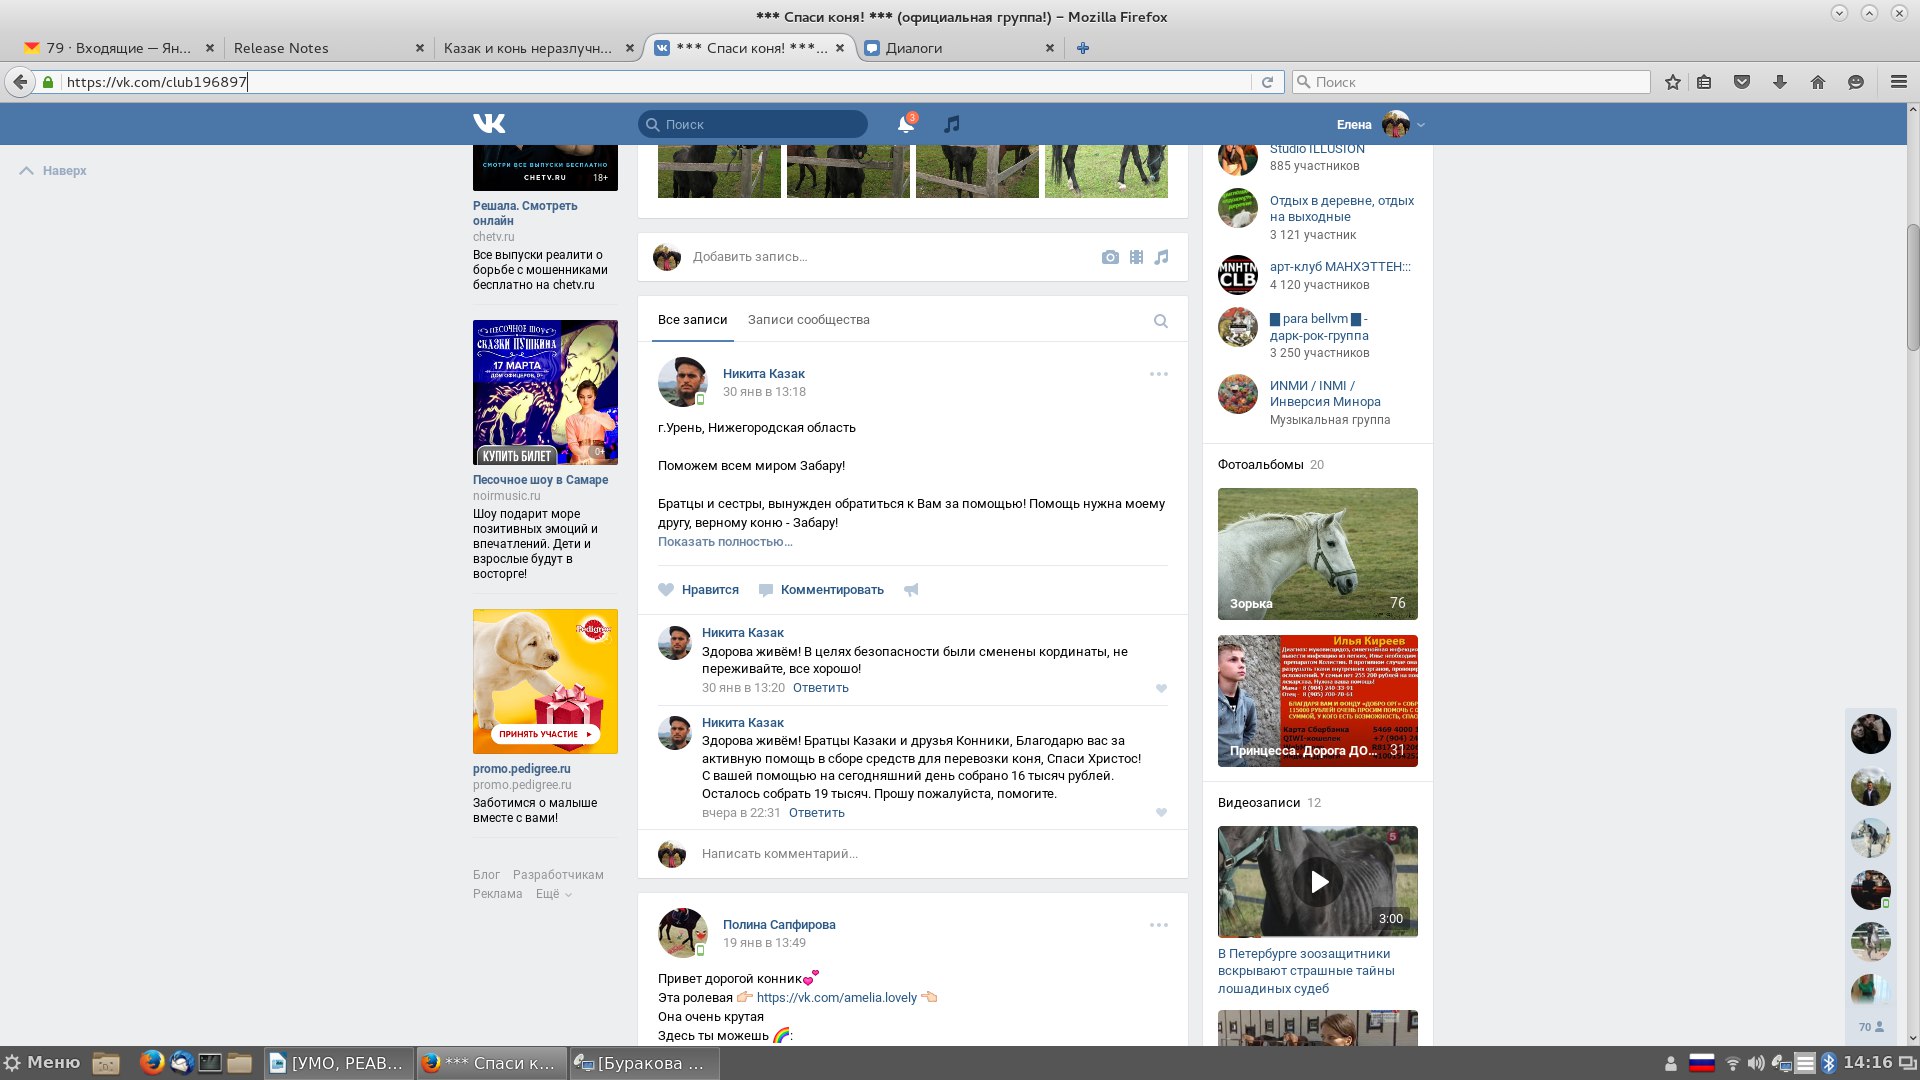Share Никита Казак's post with megaphone icon
Image resolution: width=1920 pixels, height=1080 pixels.
pos(911,590)
